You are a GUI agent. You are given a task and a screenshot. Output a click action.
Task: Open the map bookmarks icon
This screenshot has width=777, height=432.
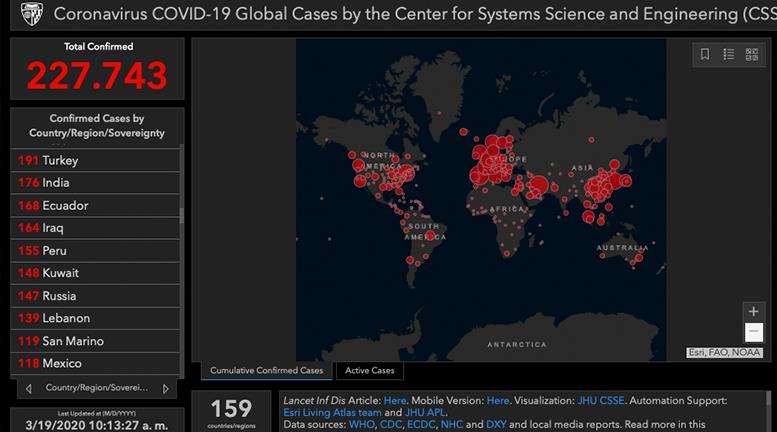705,54
